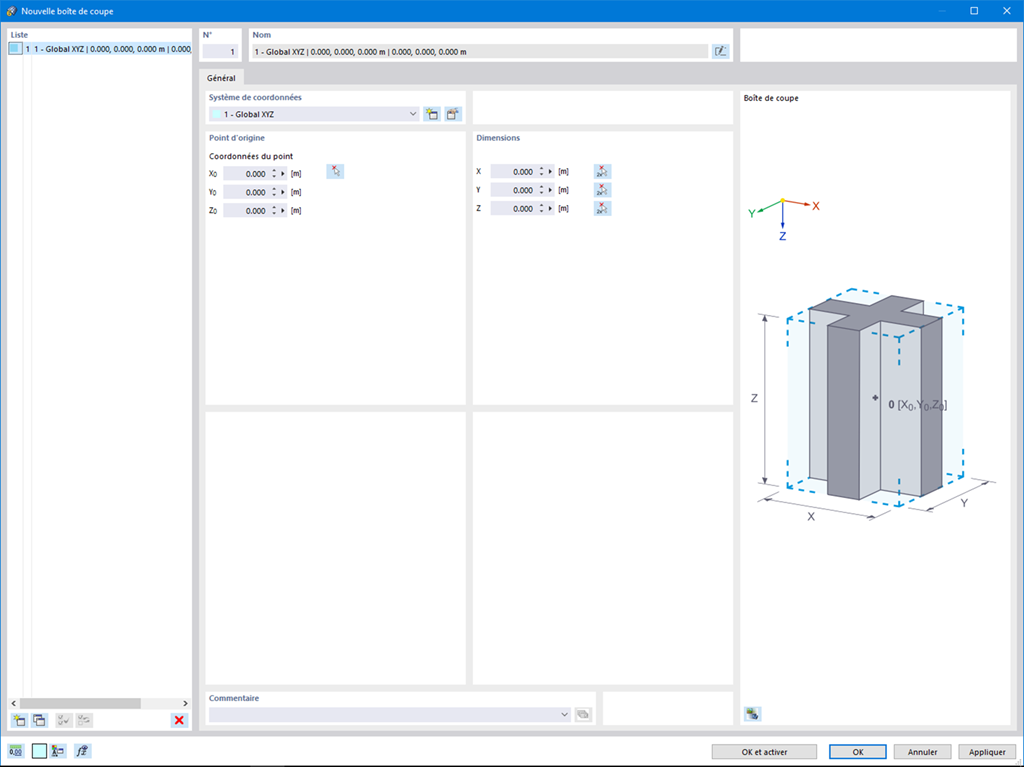Click the Y0 coordinate input field
Image resolution: width=1024 pixels, height=767 pixels.
pos(246,192)
